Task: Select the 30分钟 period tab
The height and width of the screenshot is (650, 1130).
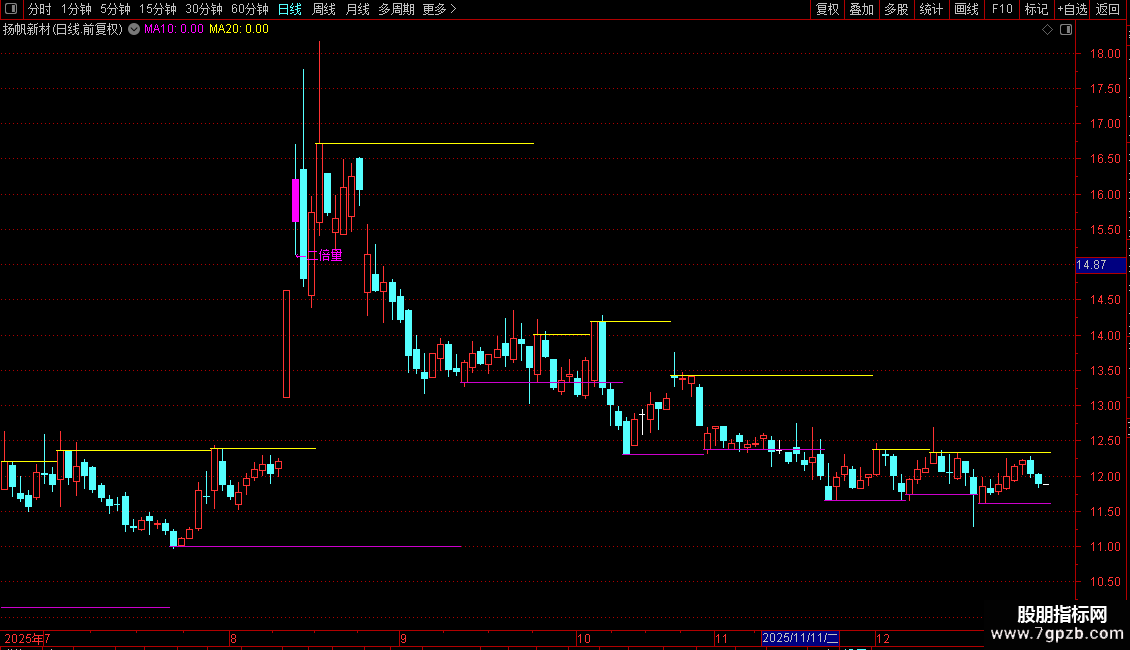Action: pyautogui.click(x=203, y=9)
